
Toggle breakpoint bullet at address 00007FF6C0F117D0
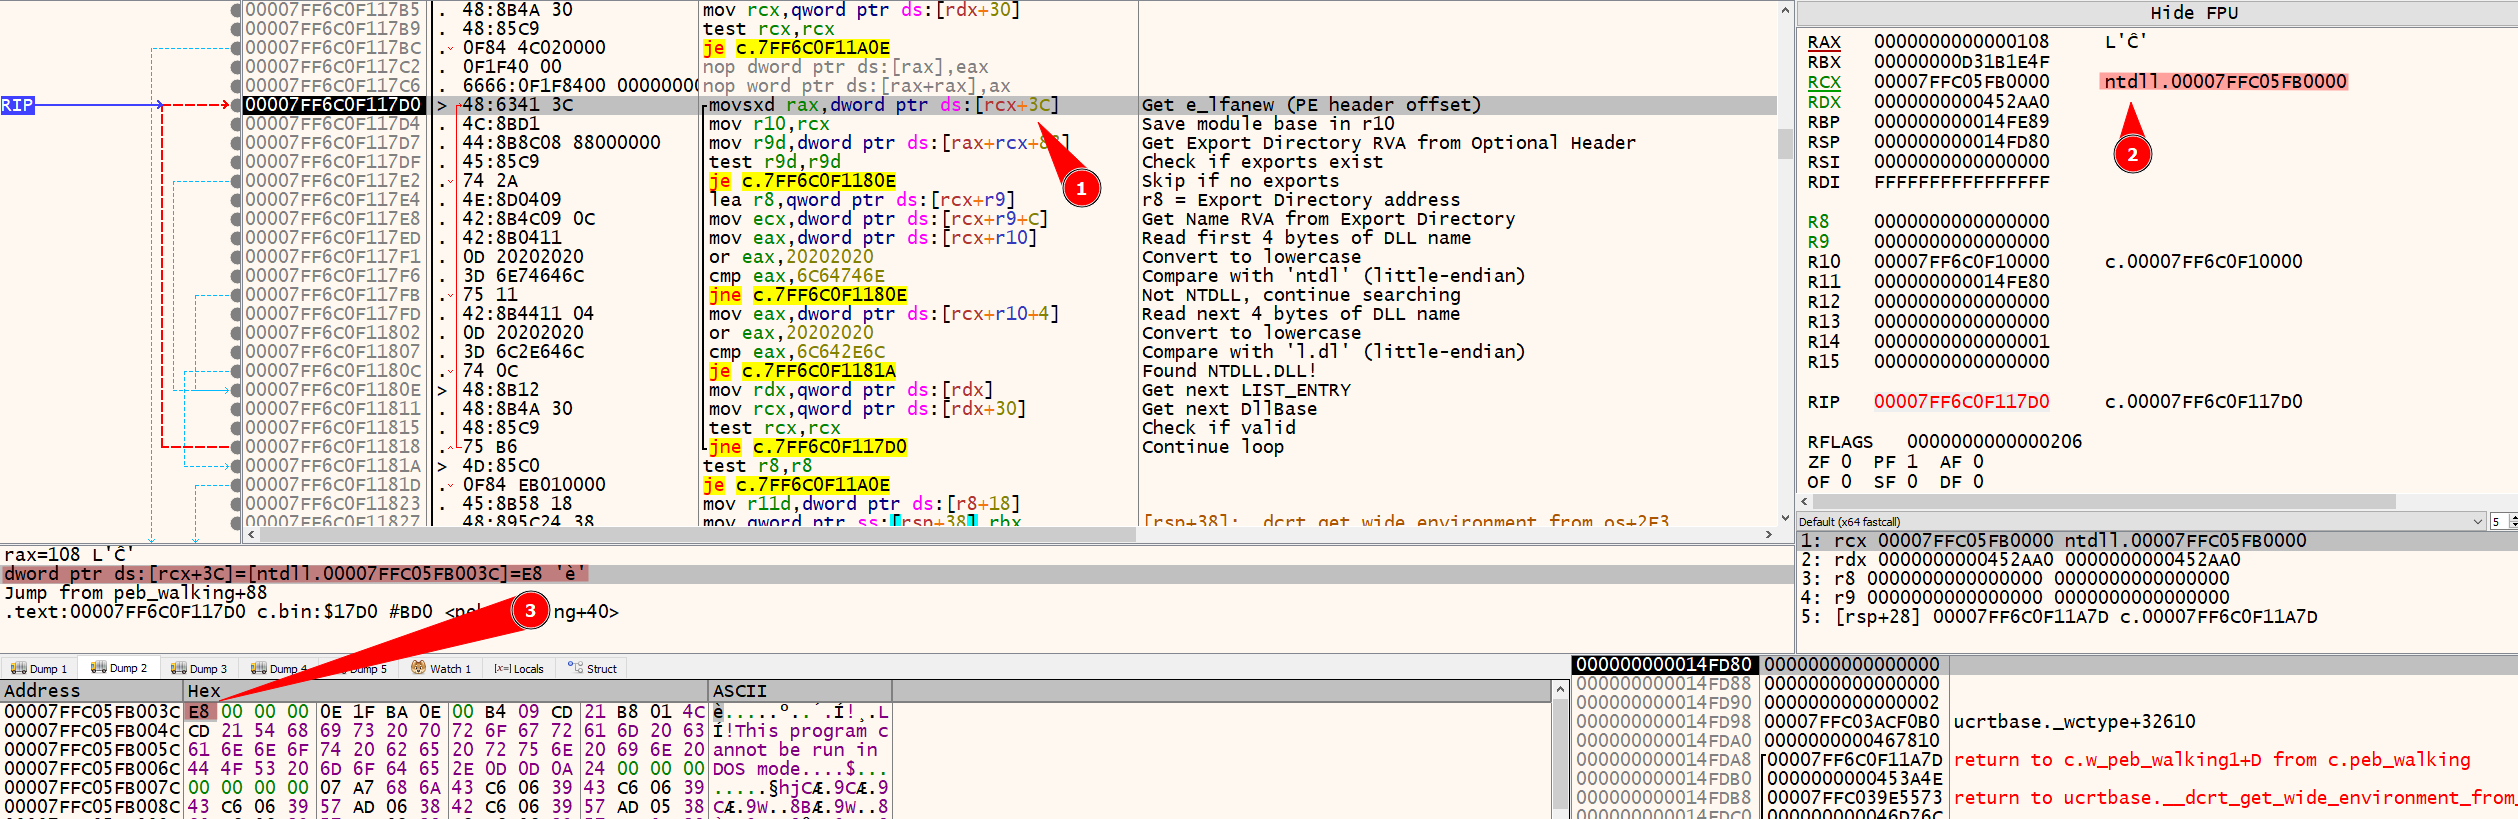pyautogui.click(x=236, y=105)
